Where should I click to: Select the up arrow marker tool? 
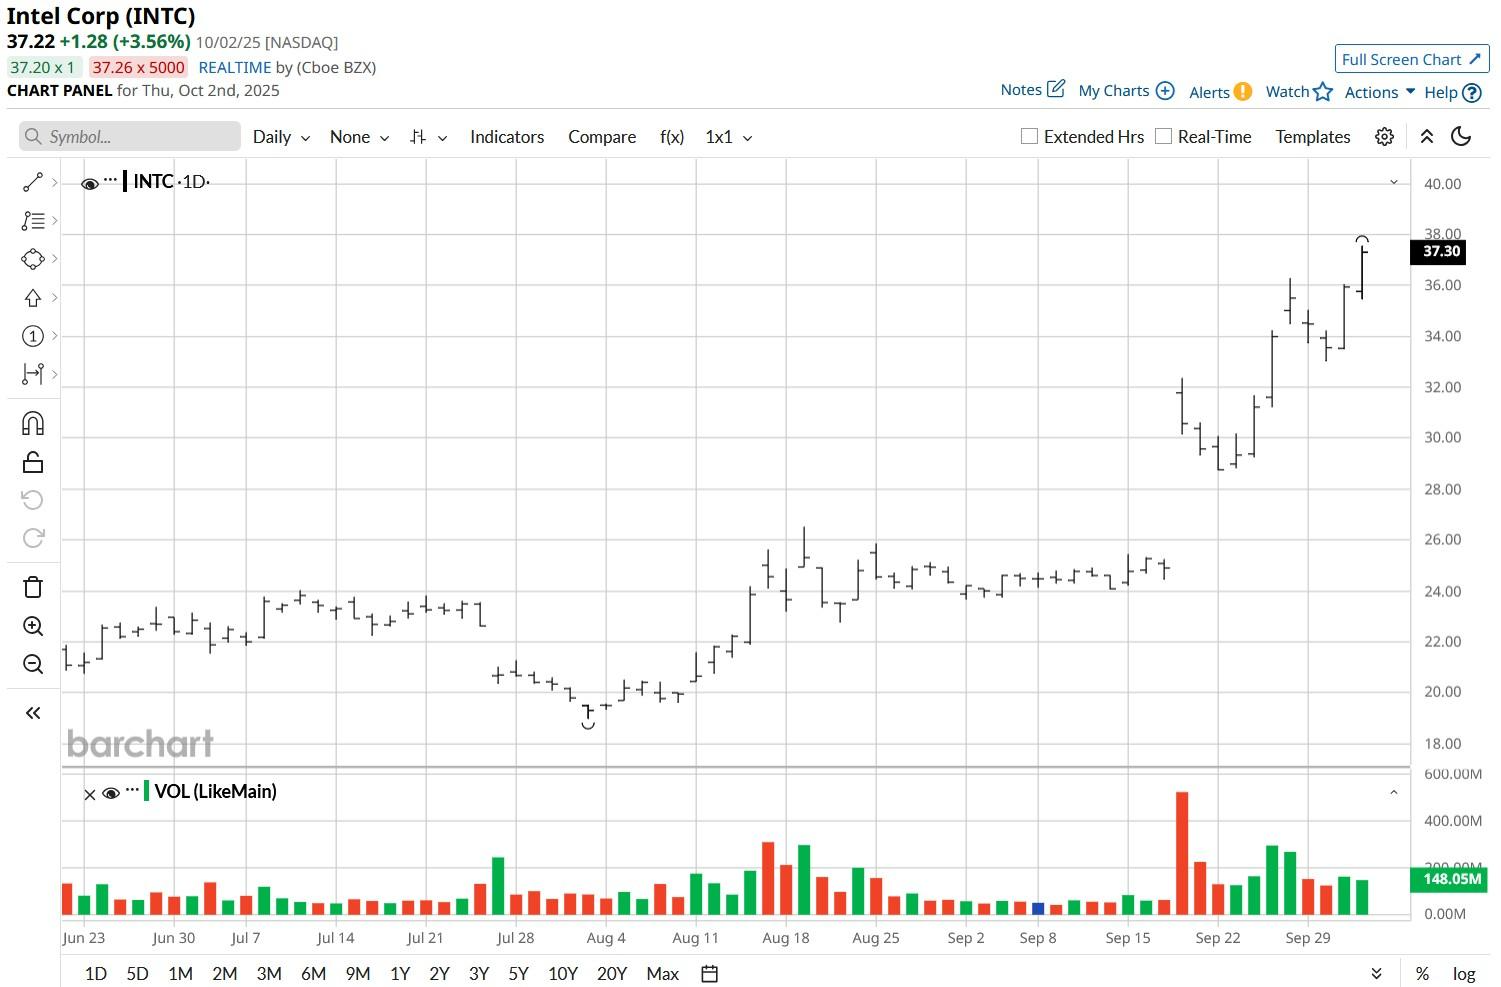[x=33, y=298]
